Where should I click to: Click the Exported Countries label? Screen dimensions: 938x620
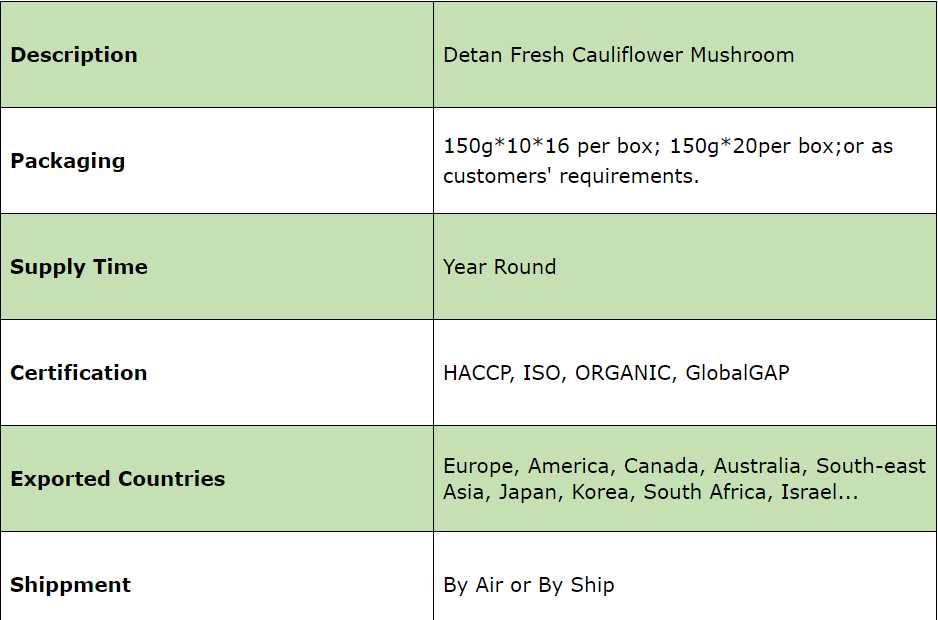(x=118, y=479)
